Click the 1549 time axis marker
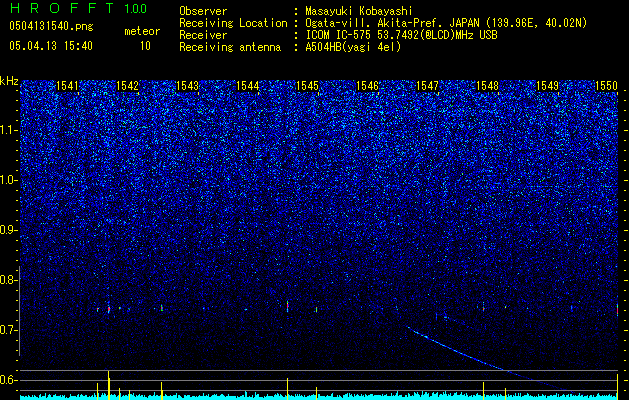The height and width of the screenshot is (400, 629). click(548, 86)
